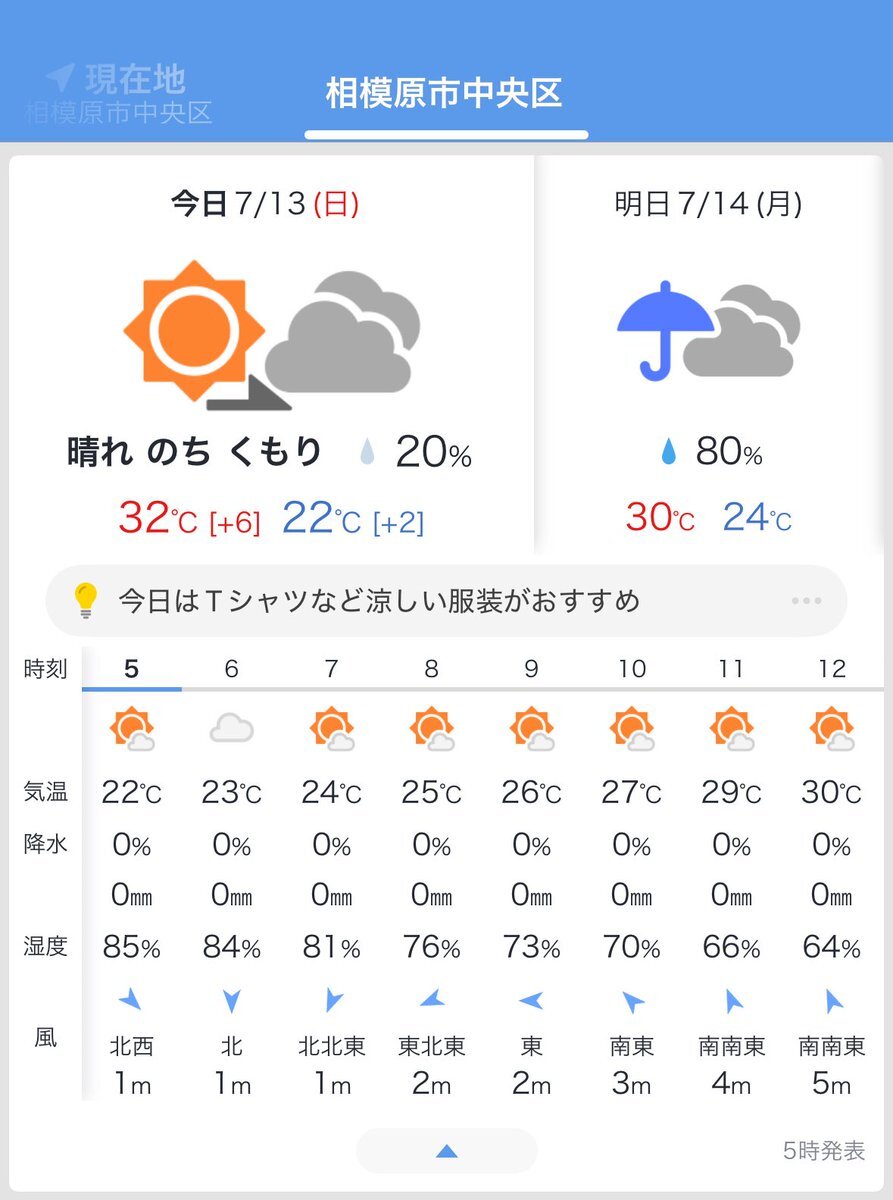This screenshot has width=893, height=1200.
Task: Open tomorrow's umbrella and cloud icon
Action: (x=708, y=331)
